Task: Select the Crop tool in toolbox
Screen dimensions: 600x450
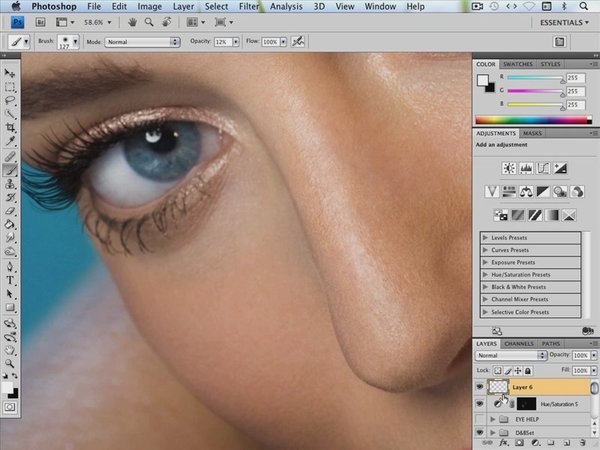Action: [x=11, y=128]
